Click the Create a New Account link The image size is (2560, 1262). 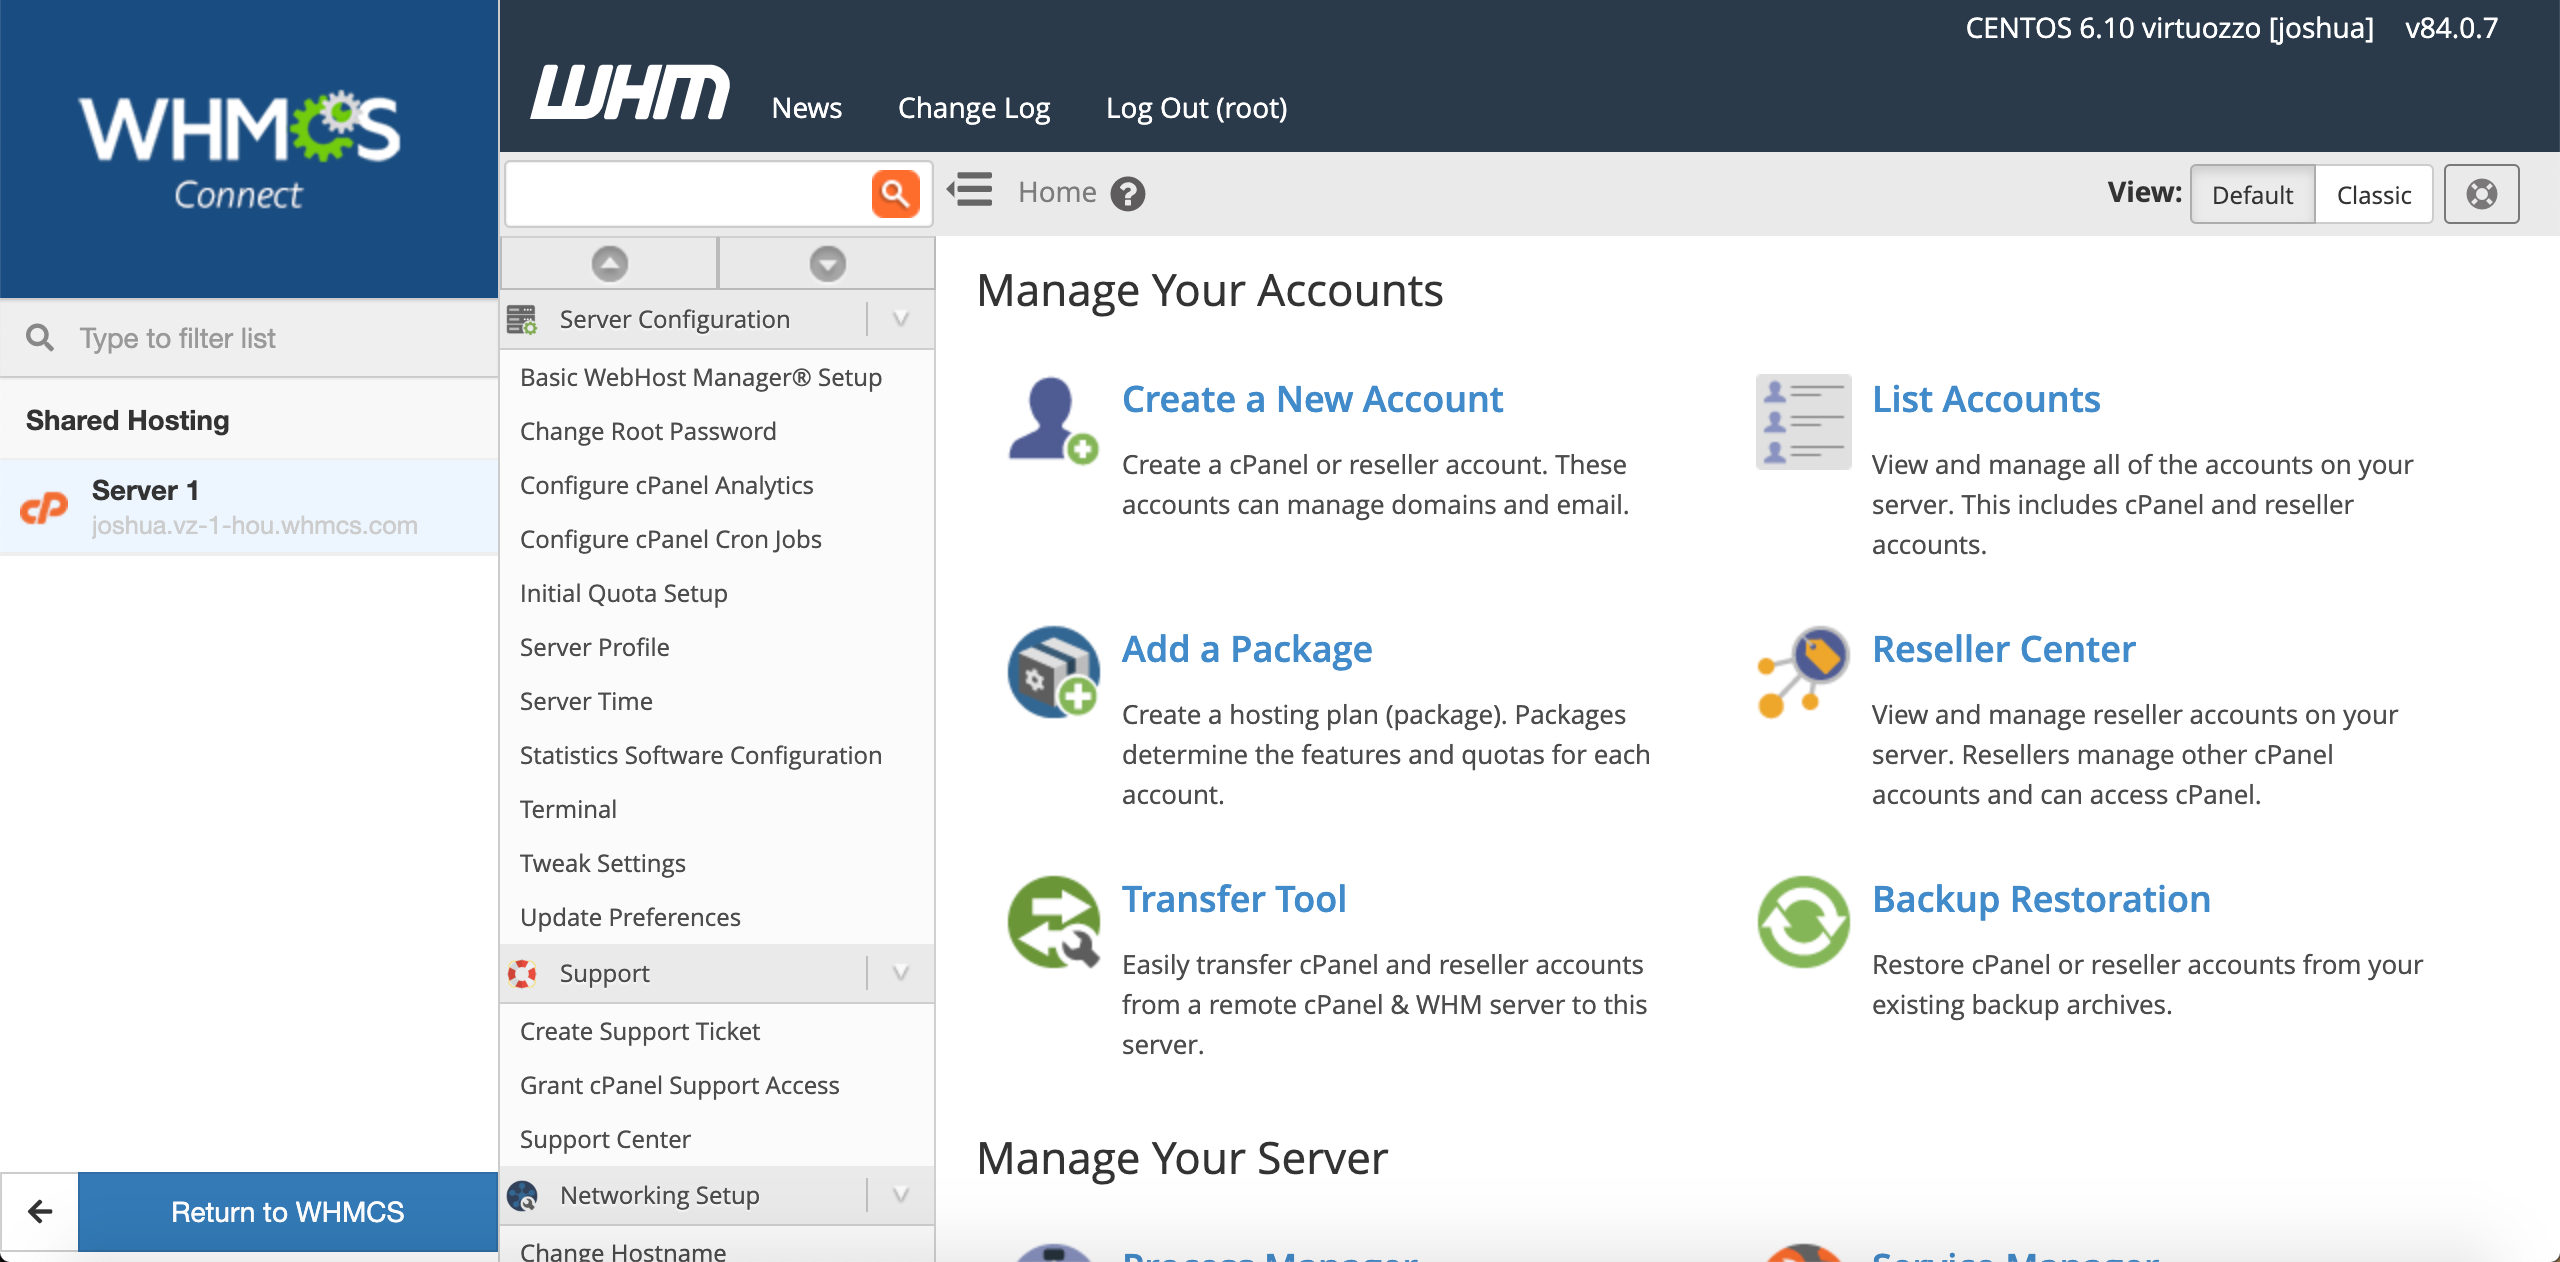pyautogui.click(x=1312, y=399)
